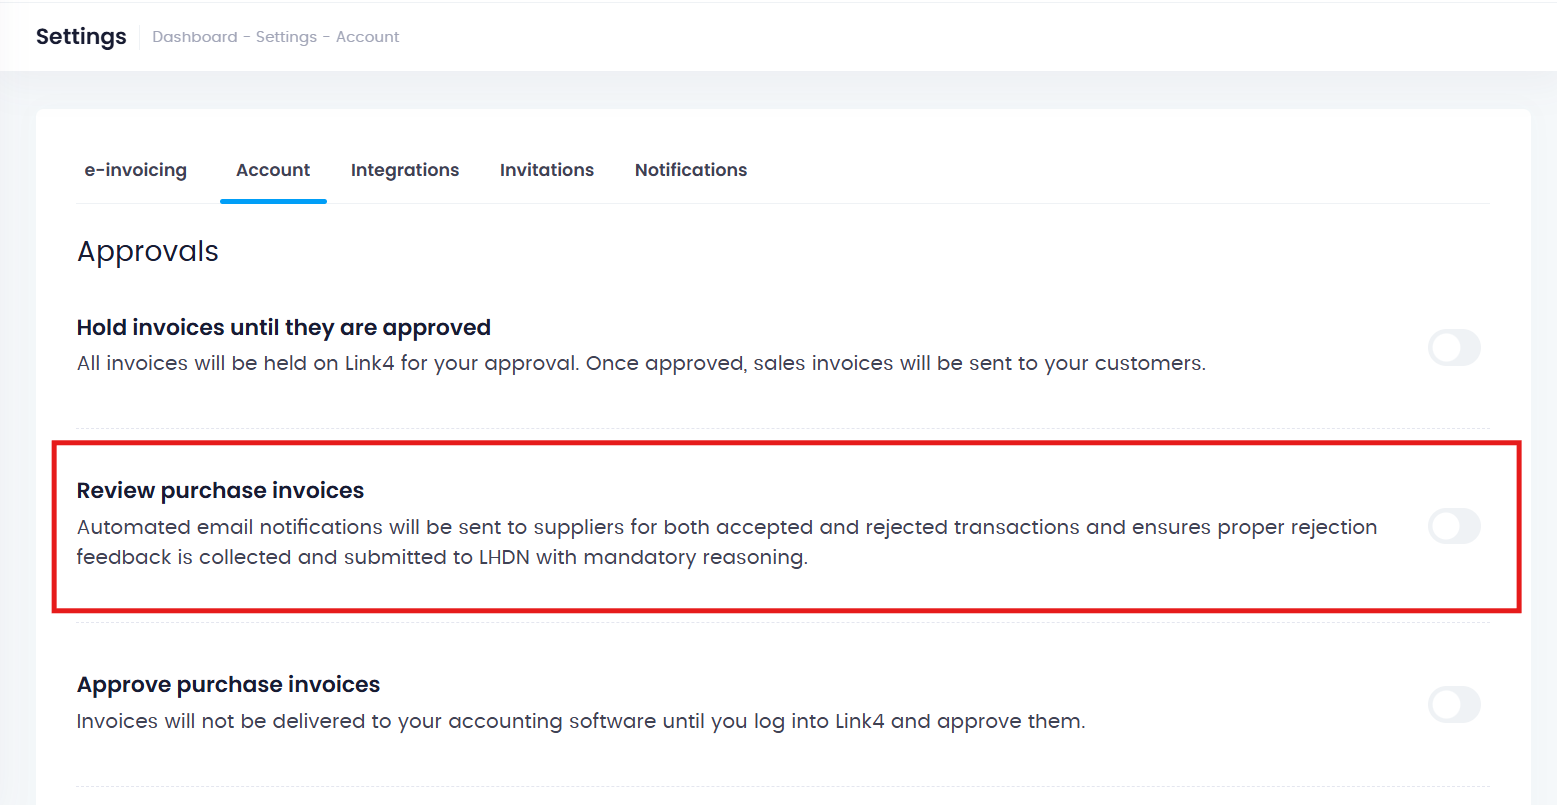Click the Settings page title
This screenshot has height=805, width=1557.
click(x=81, y=37)
